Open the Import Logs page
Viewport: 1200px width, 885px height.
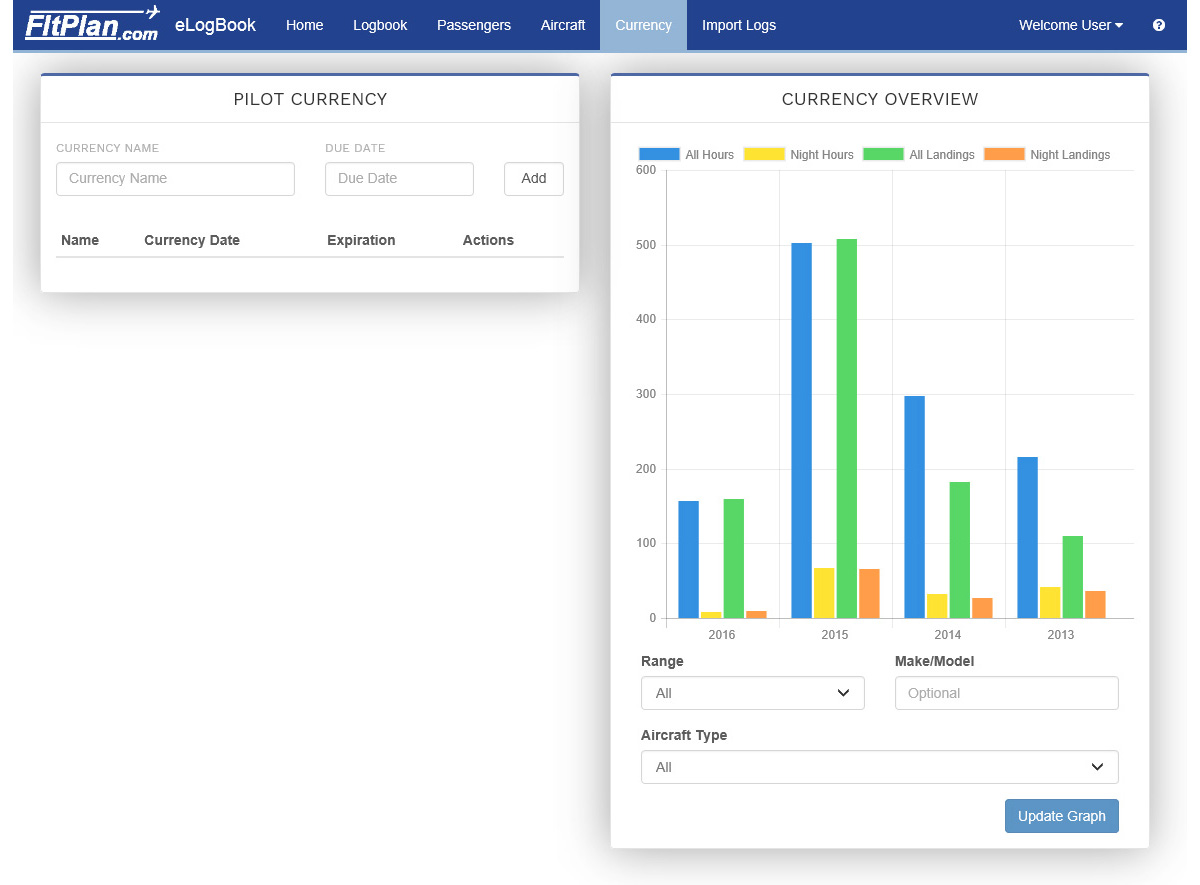coord(739,25)
